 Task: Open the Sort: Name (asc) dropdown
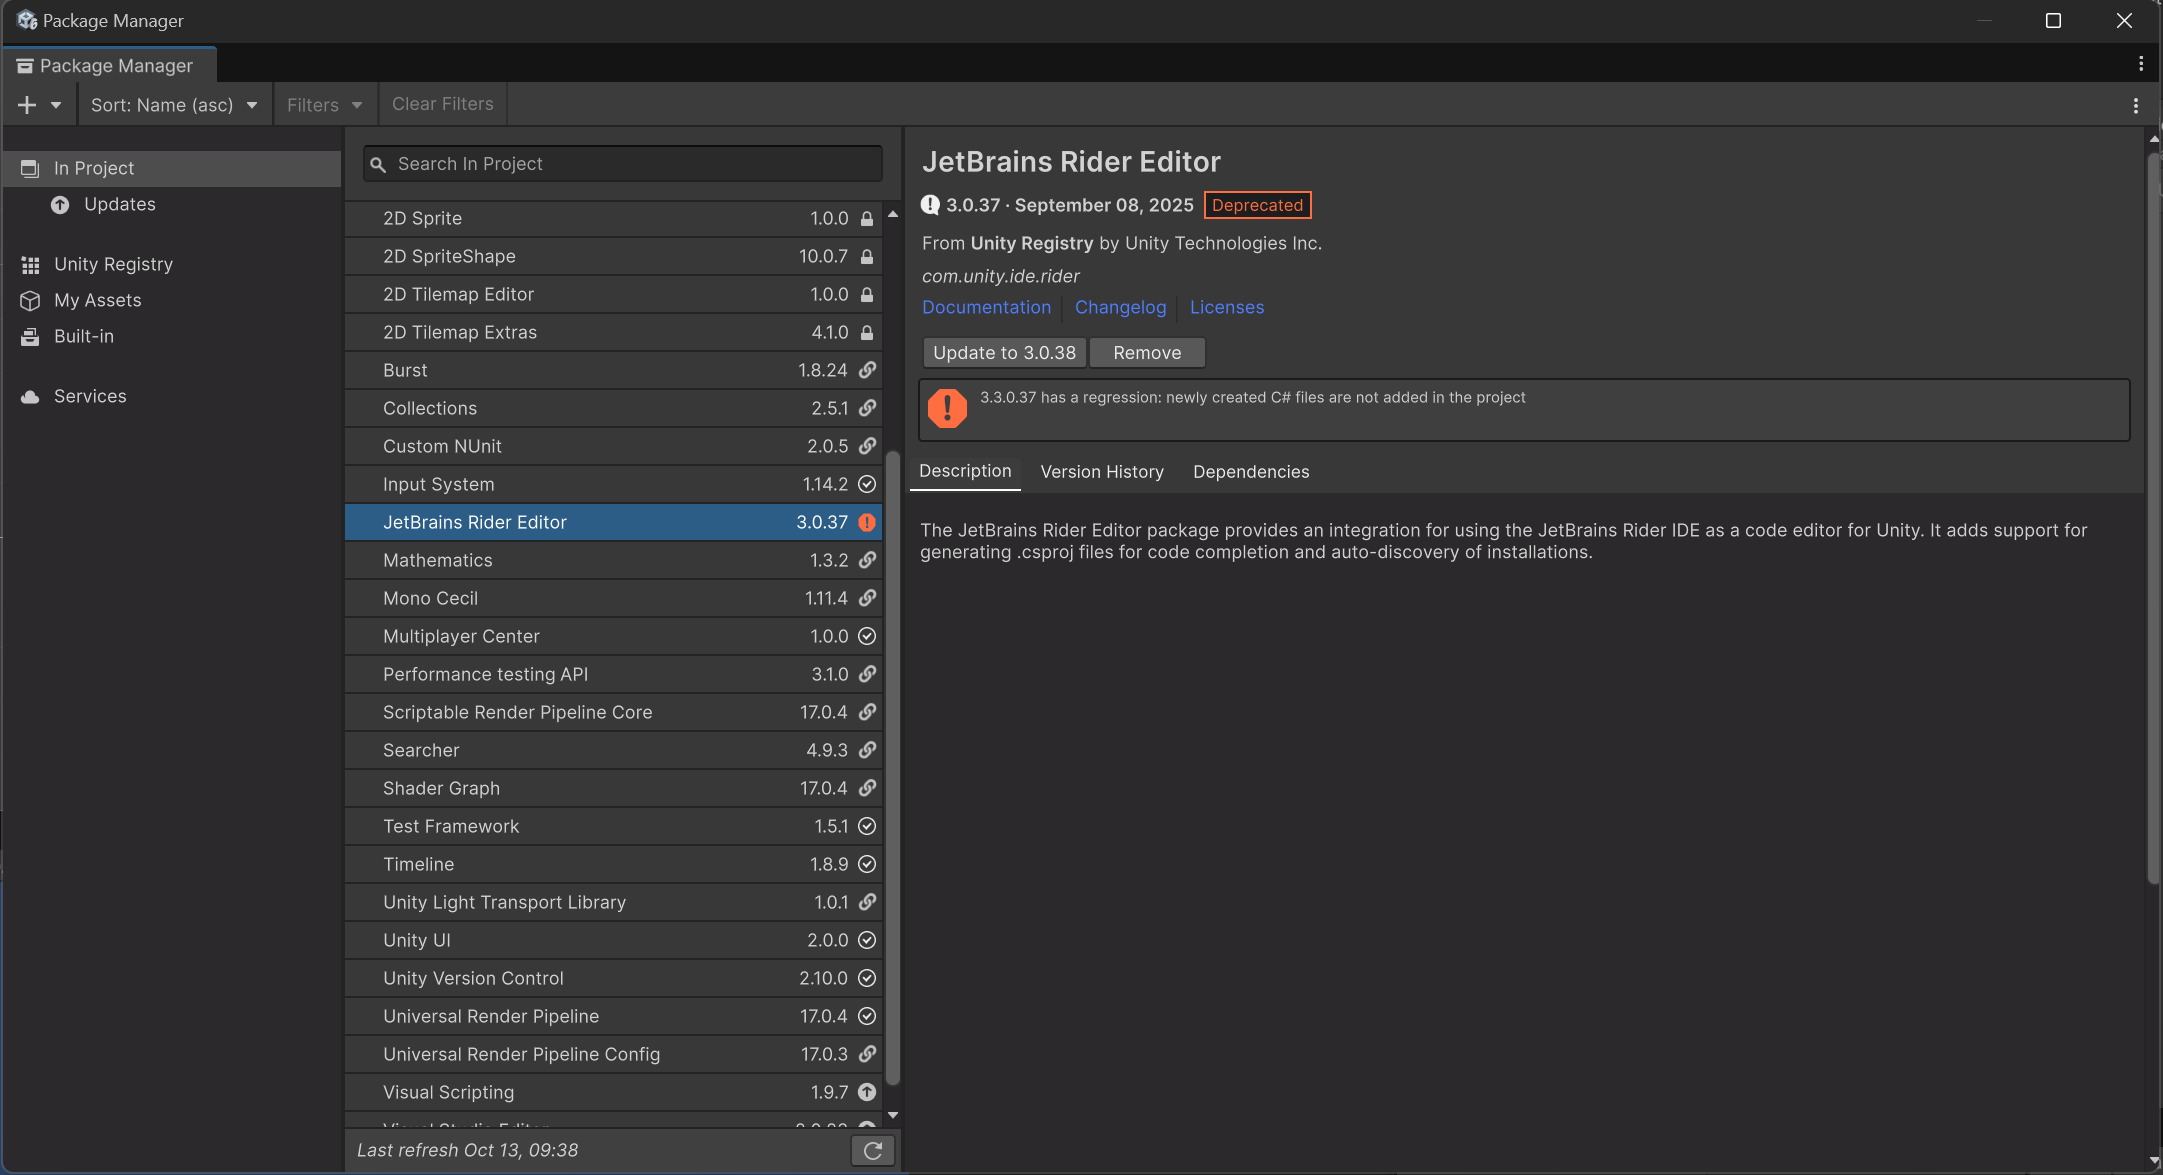tap(174, 105)
